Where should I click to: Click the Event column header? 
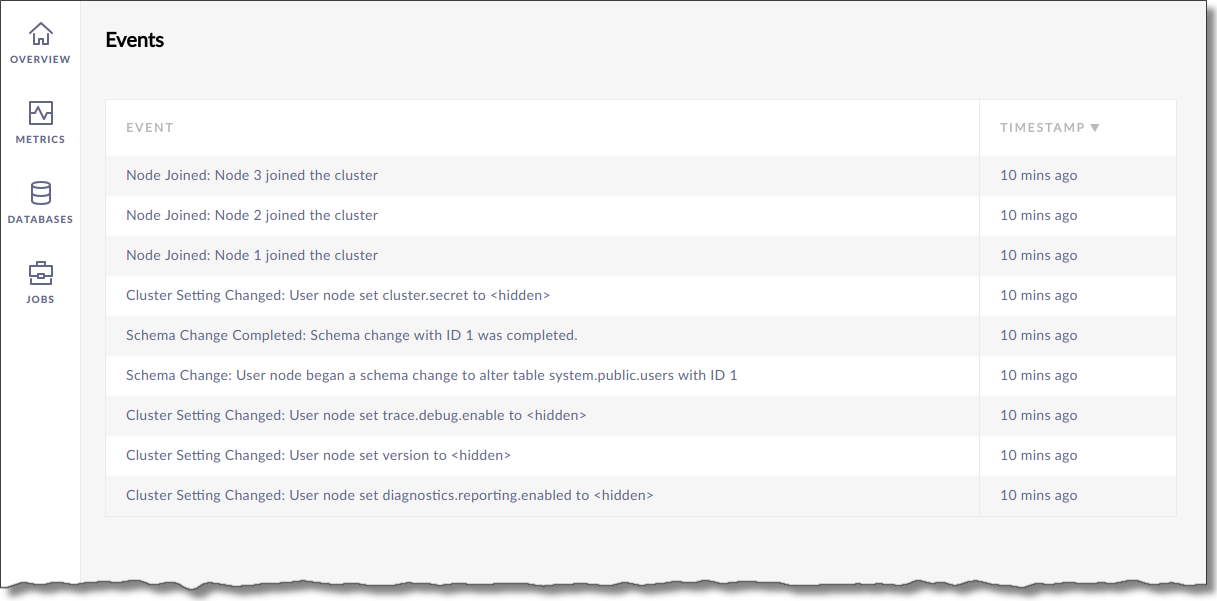point(150,128)
